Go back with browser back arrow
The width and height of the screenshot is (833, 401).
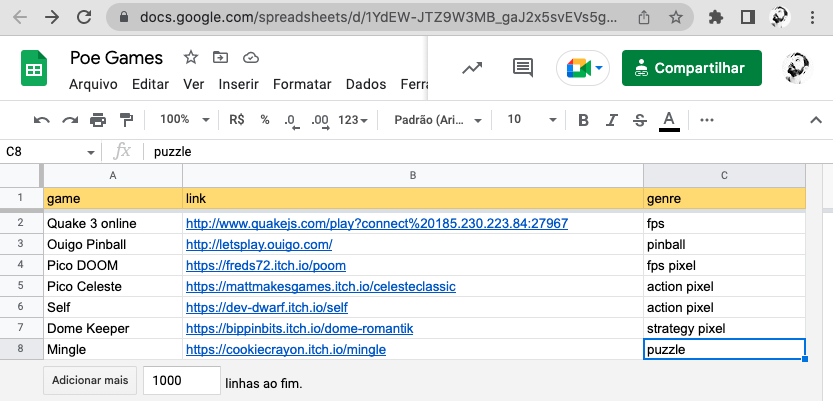point(20,18)
